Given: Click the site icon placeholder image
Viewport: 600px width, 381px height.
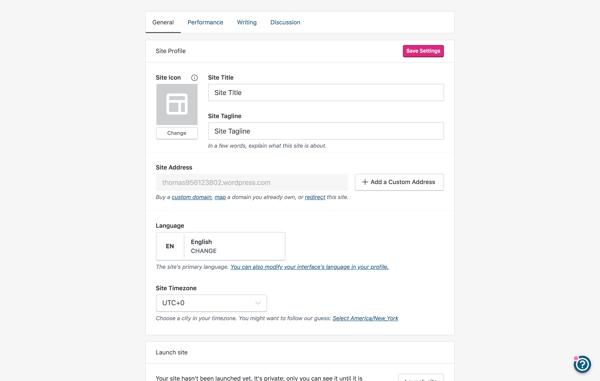Looking at the screenshot, I should coord(177,104).
